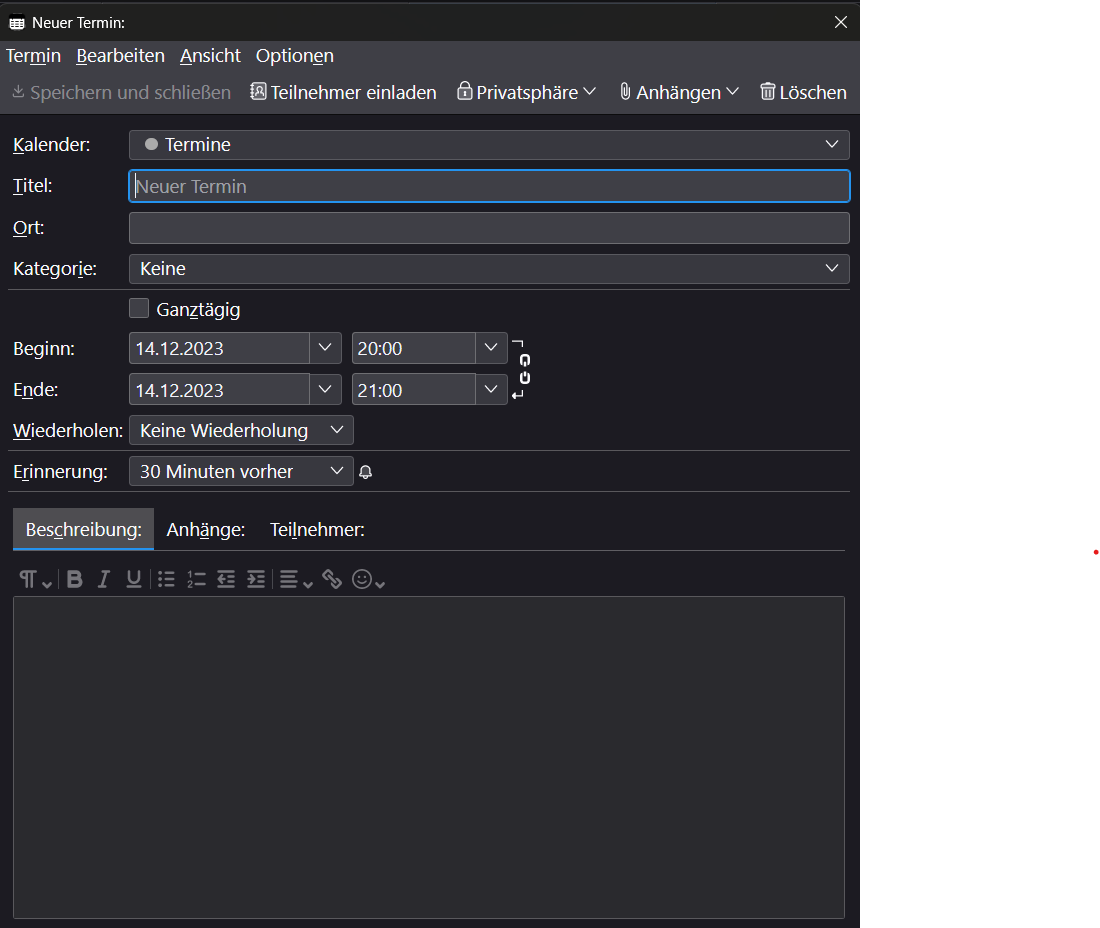
Task: Click the reminder bell icon
Action: pos(366,472)
